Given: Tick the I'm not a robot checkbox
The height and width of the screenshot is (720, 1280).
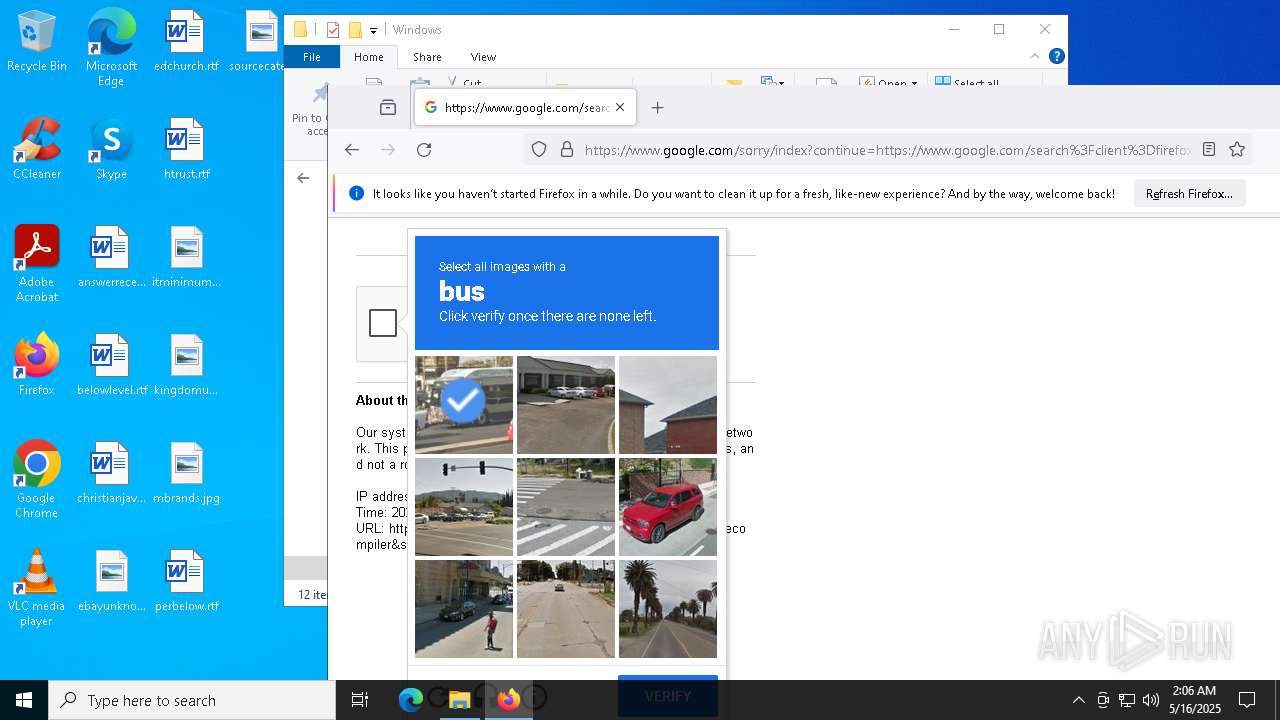Looking at the screenshot, I should 383,323.
